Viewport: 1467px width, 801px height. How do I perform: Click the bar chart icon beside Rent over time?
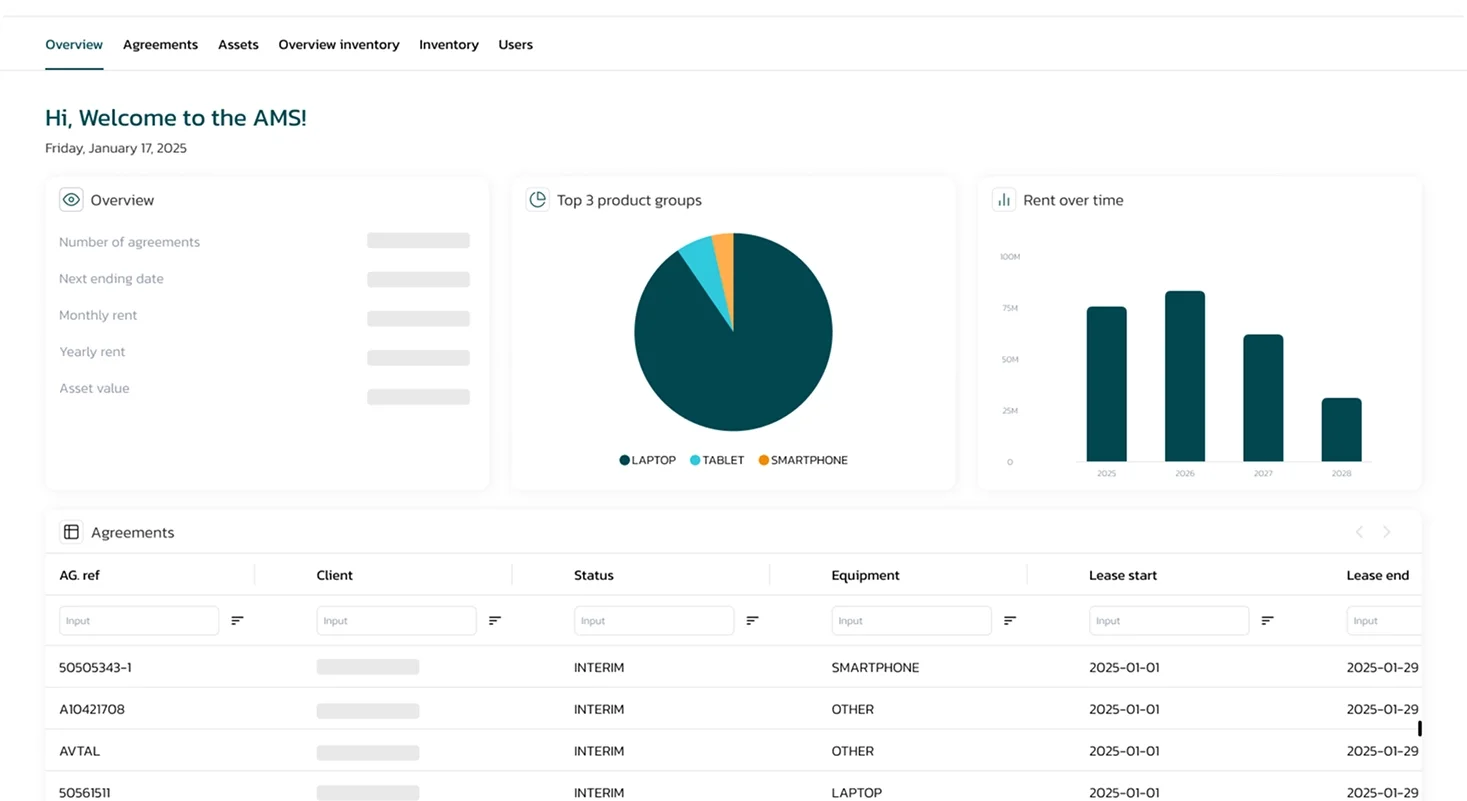[x=1004, y=200]
